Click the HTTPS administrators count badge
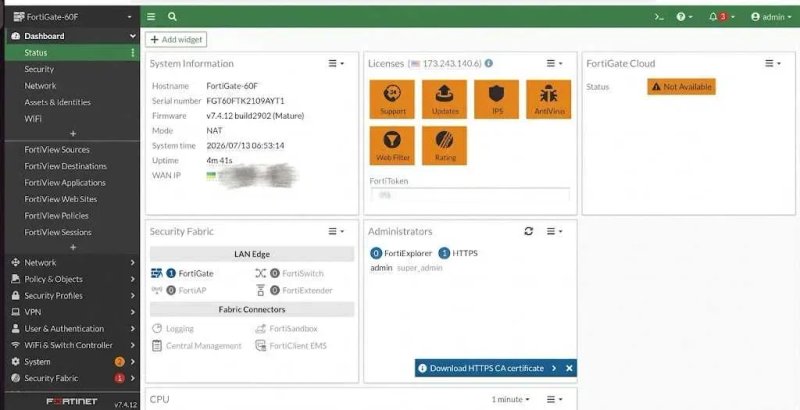800x410 pixels. click(x=444, y=253)
